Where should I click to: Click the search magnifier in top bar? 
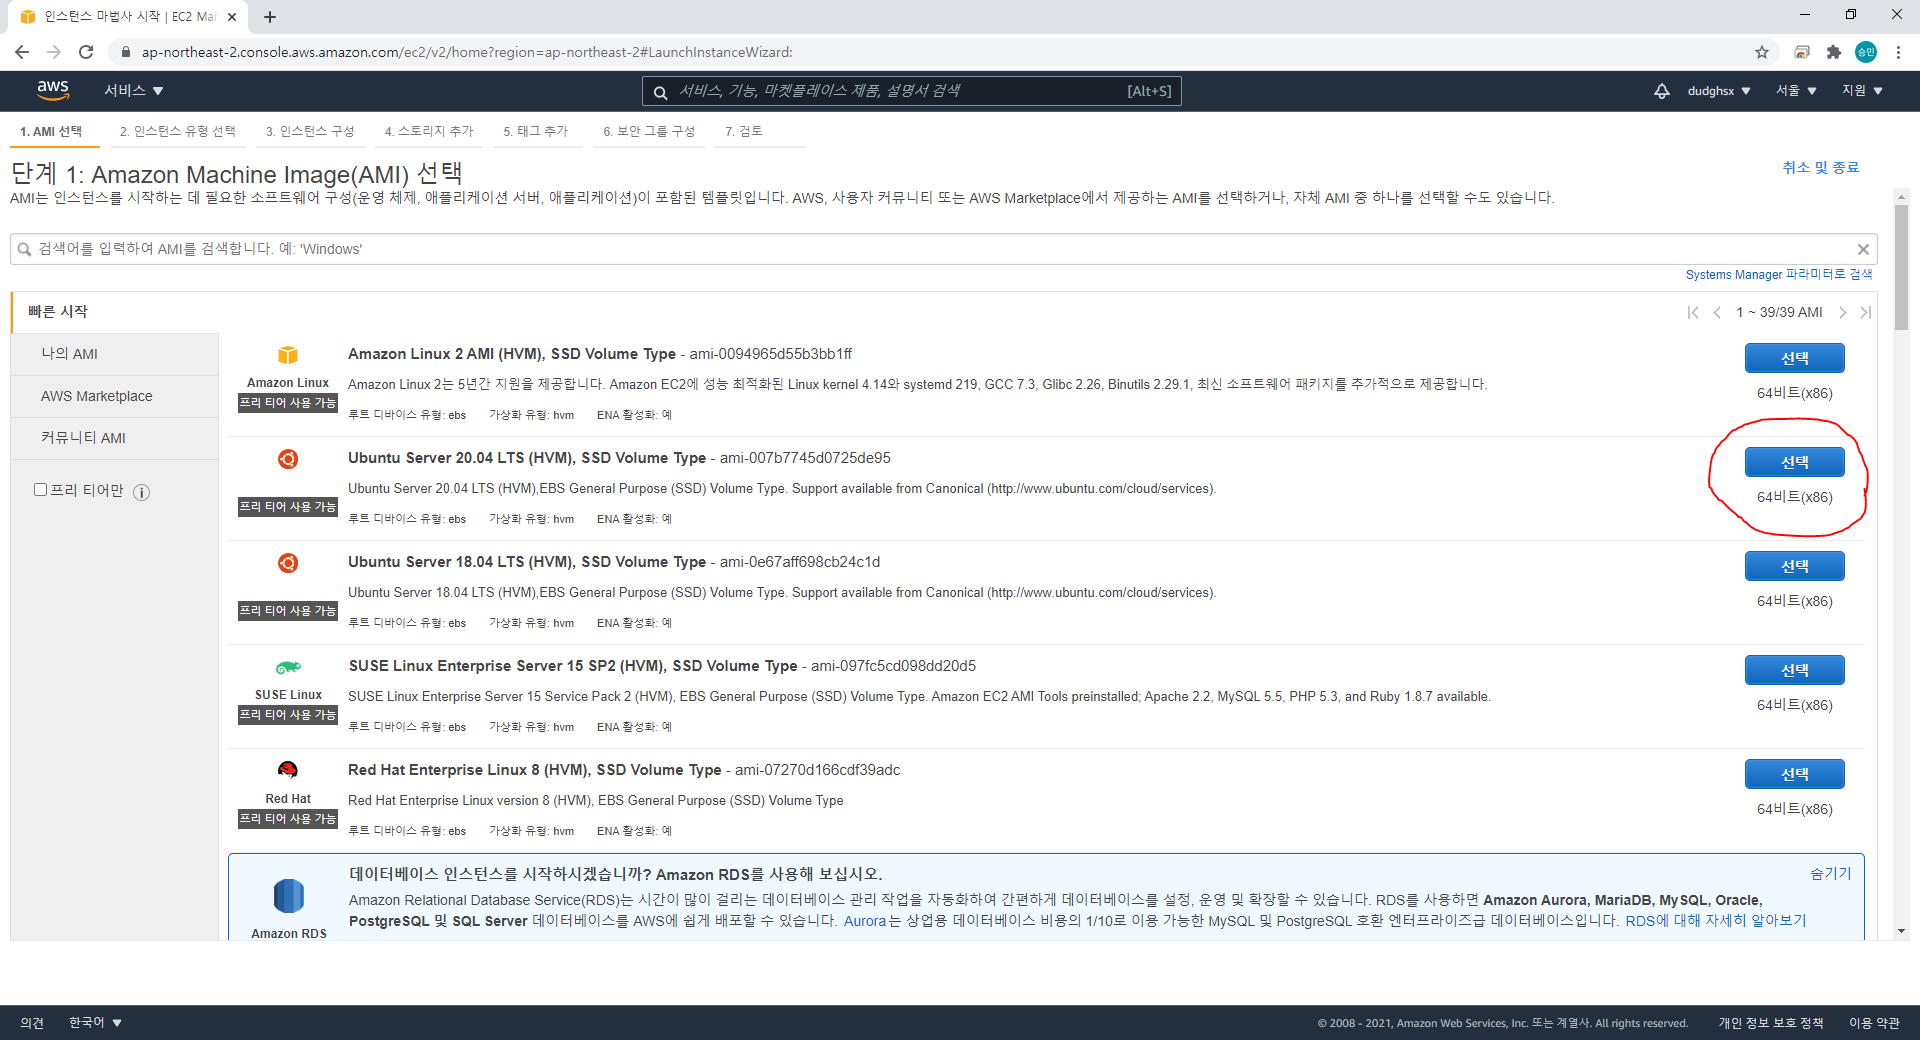coord(660,92)
